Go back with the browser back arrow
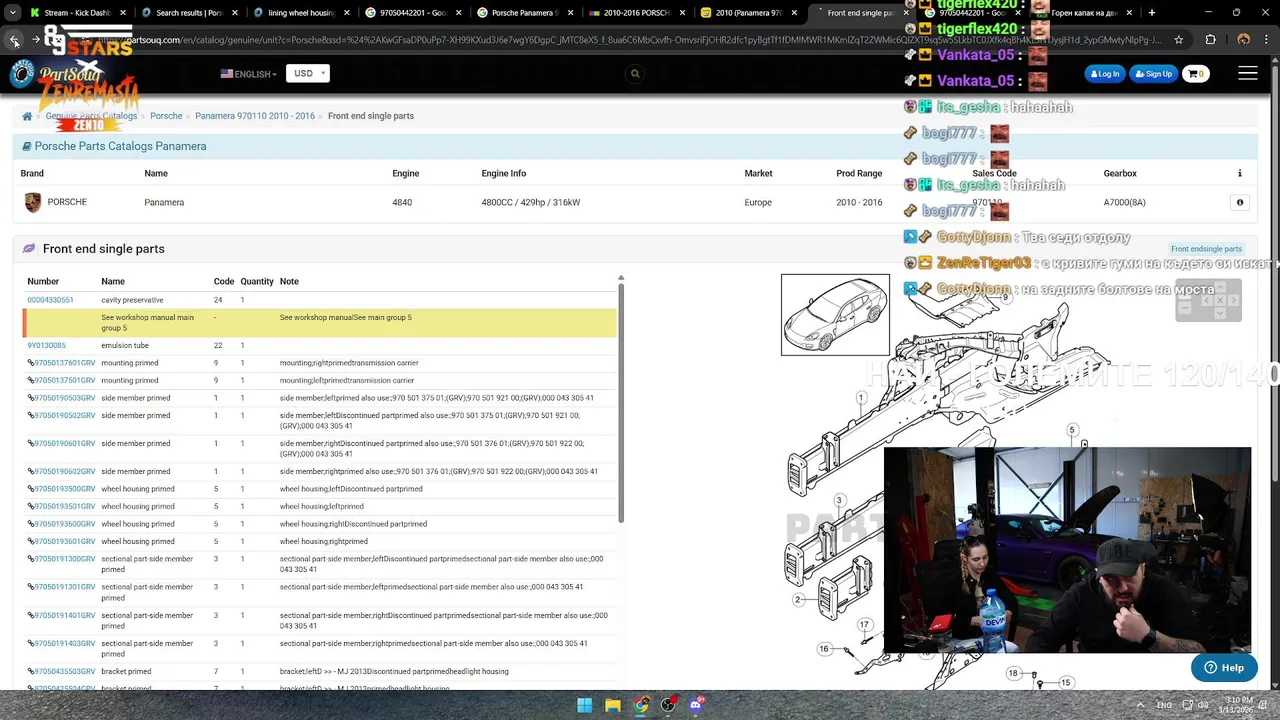Viewport: 1280px width, 720px height. (x=15, y=40)
